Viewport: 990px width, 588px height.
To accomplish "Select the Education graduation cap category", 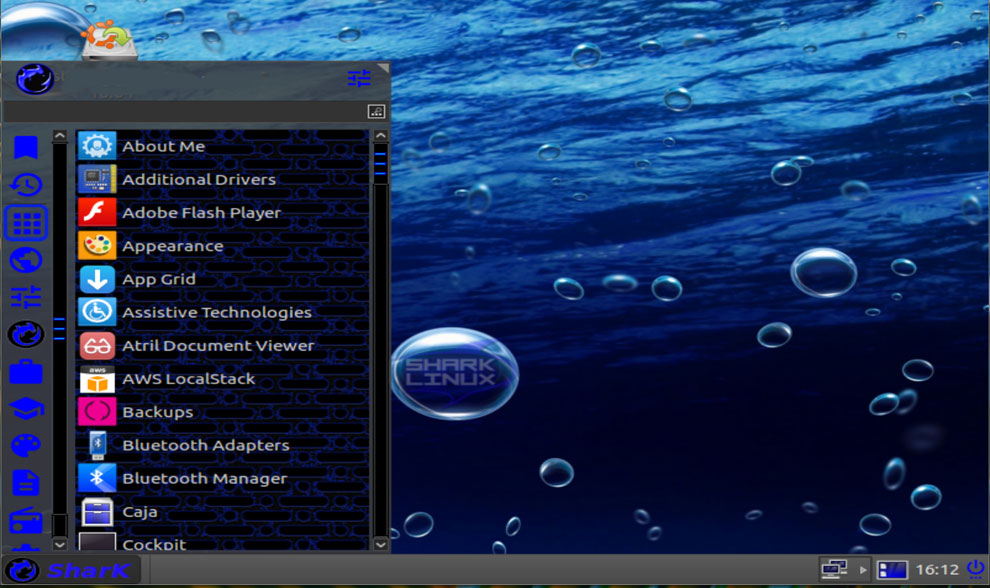I will [26, 409].
